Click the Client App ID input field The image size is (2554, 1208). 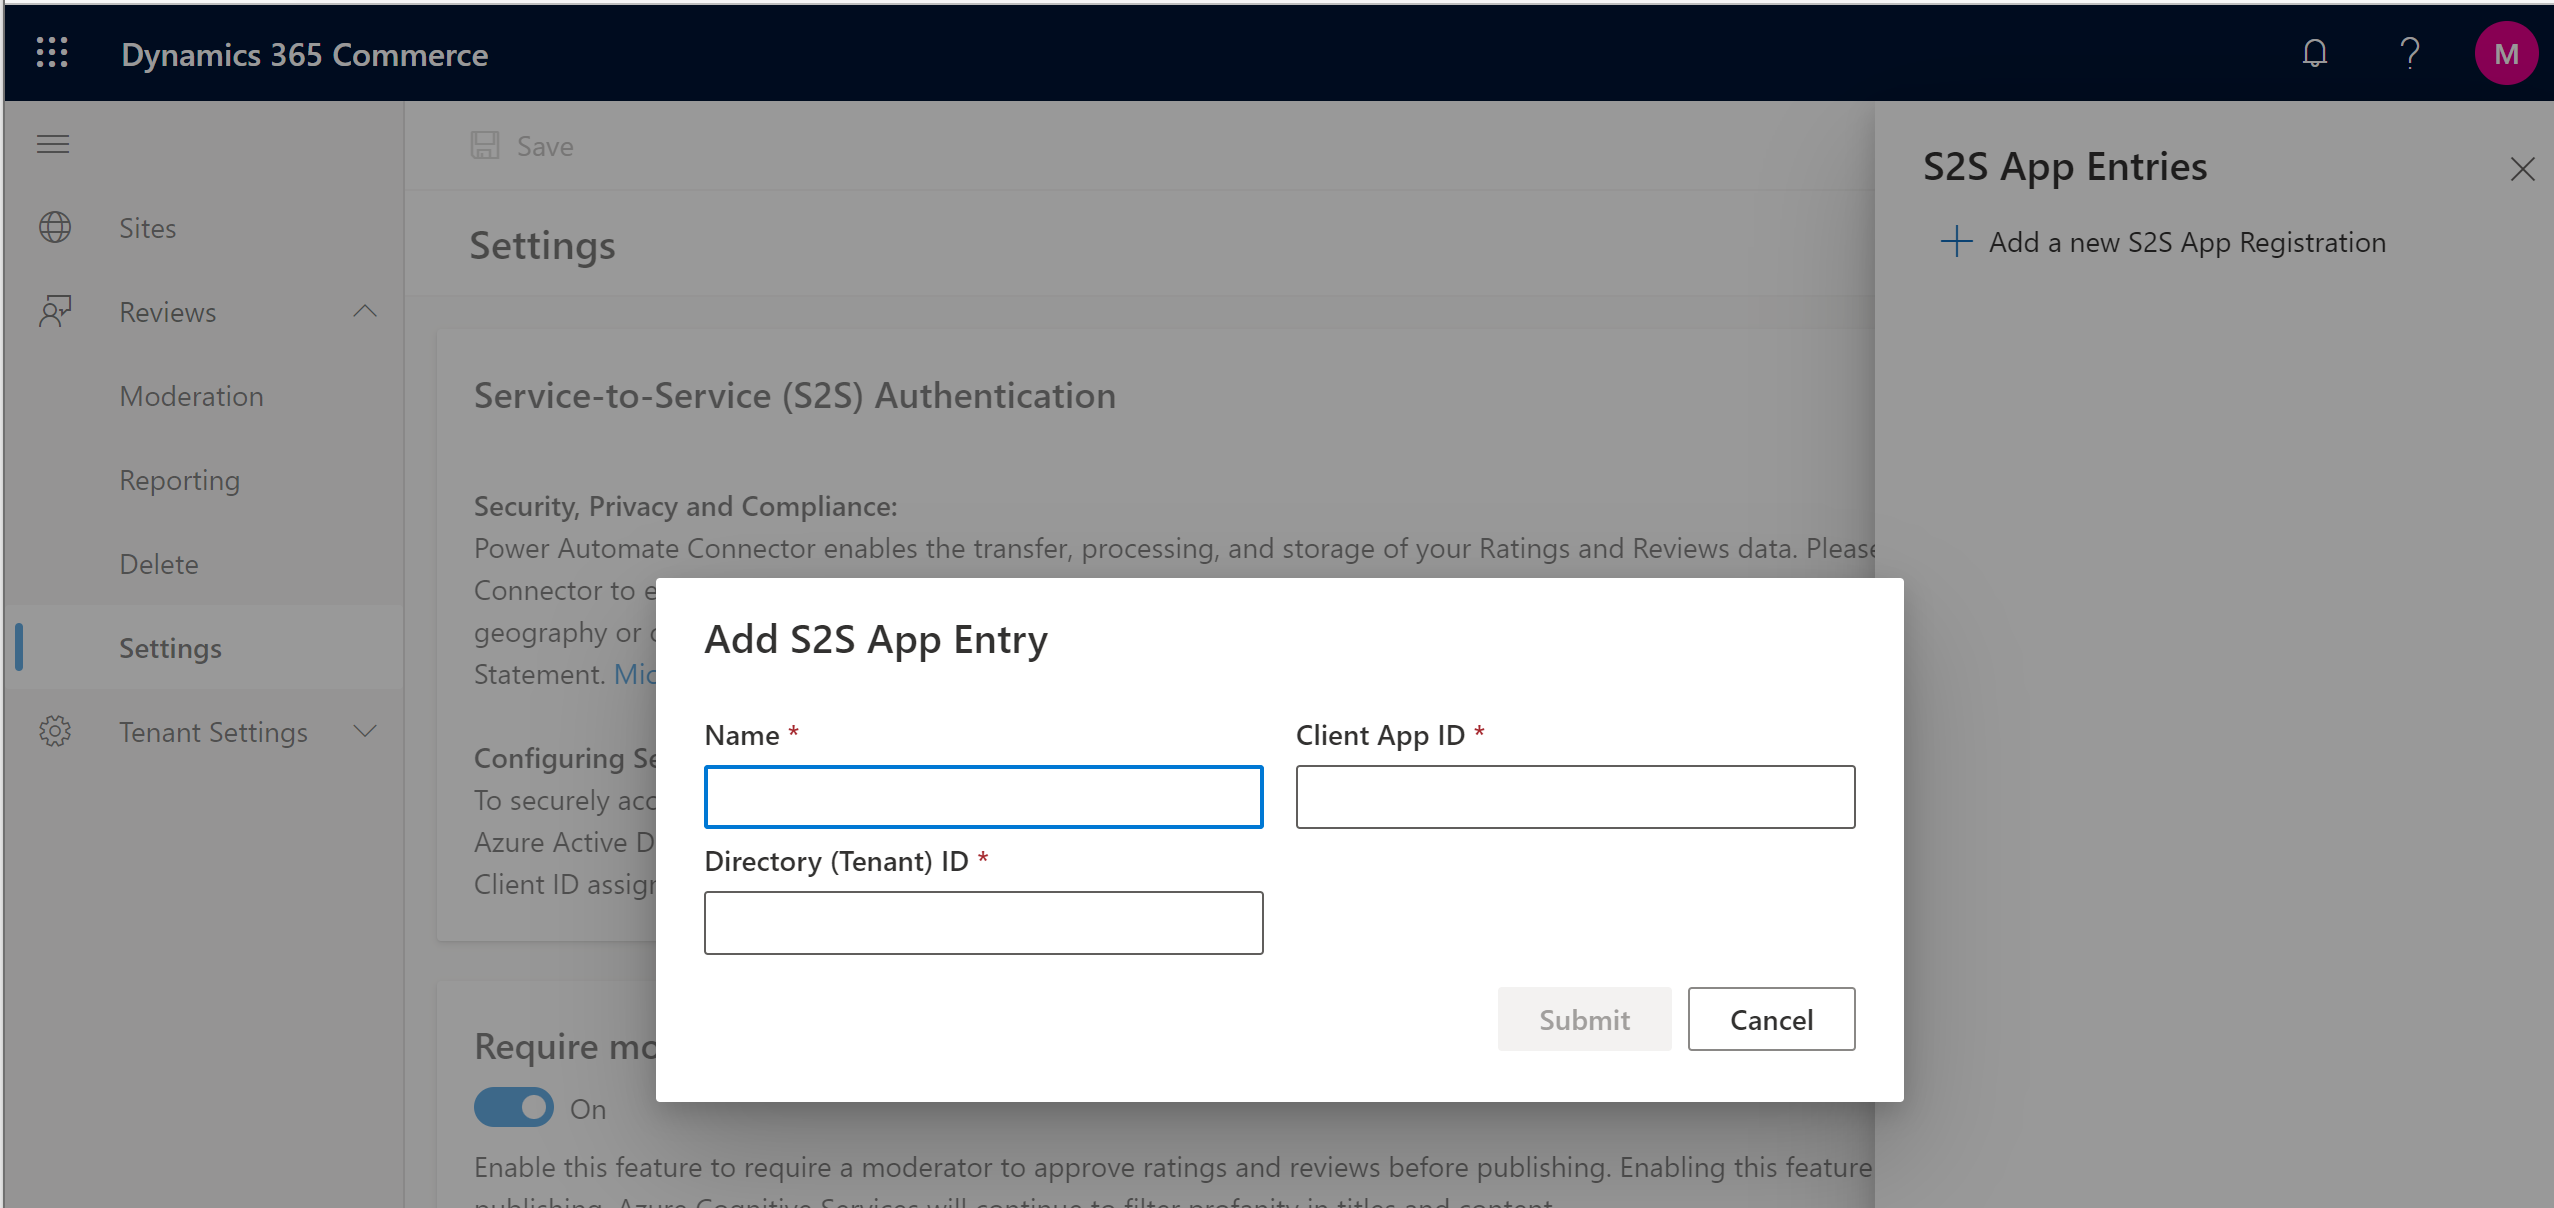pos(1575,796)
